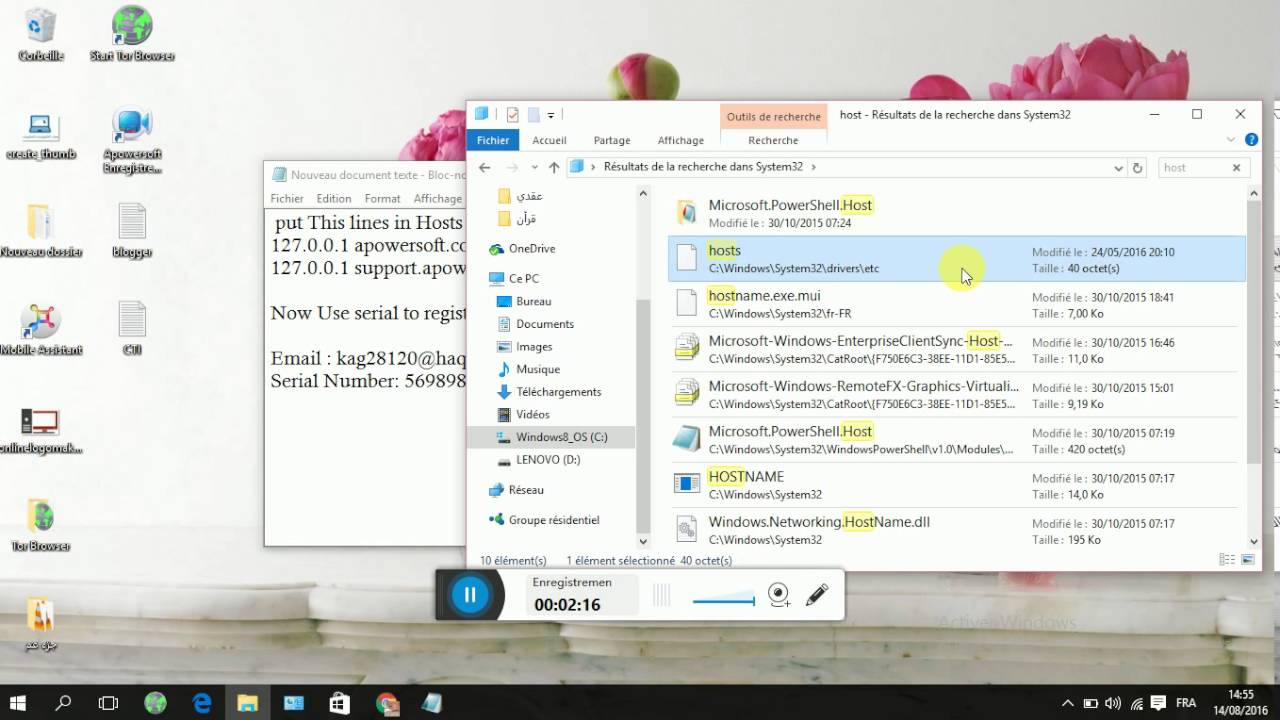Open the Windows Start menu

coord(18,703)
